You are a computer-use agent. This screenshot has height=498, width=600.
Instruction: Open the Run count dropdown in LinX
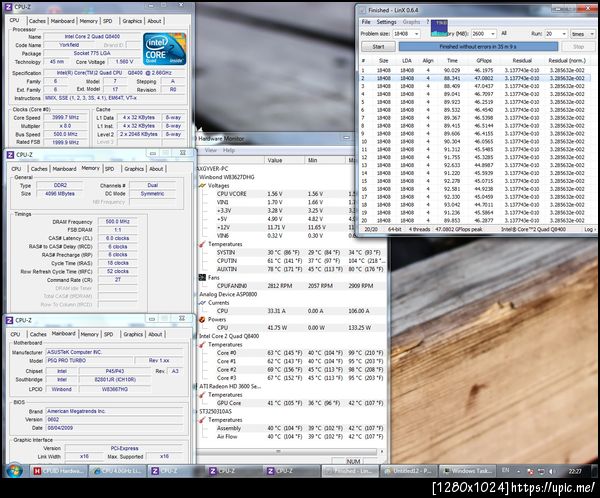(x=564, y=34)
